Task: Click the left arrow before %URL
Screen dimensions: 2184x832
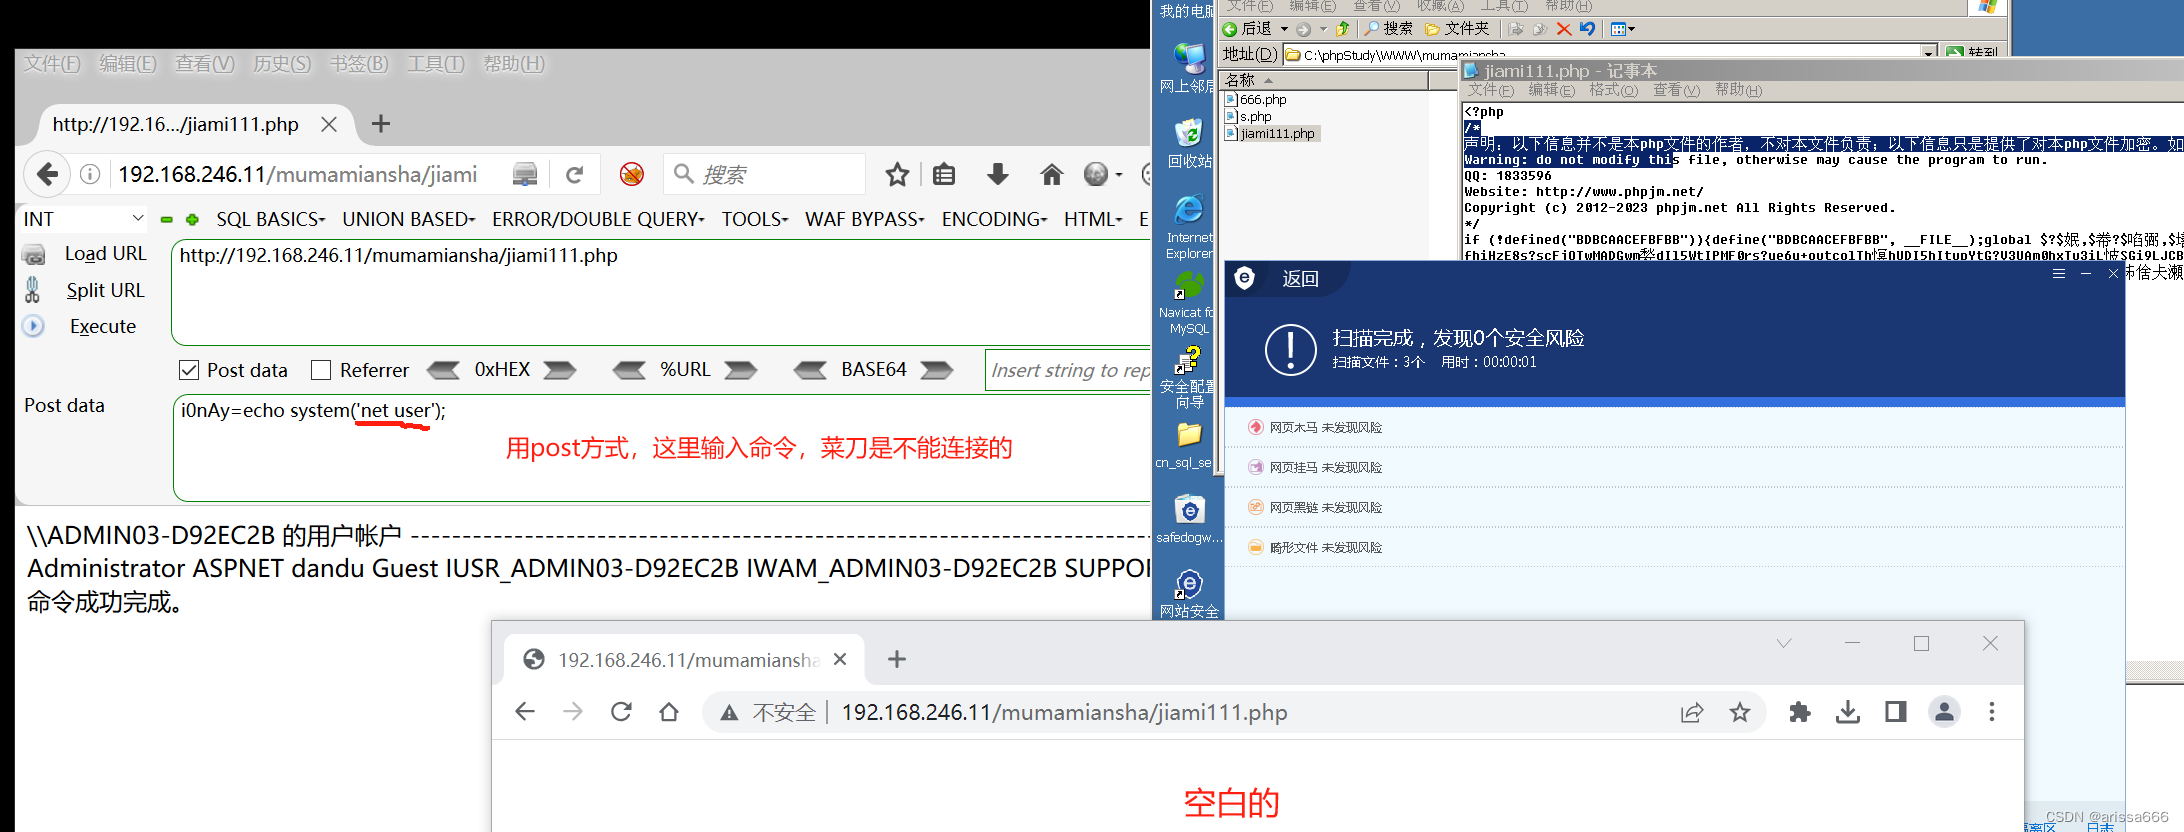Action: (x=629, y=370)
